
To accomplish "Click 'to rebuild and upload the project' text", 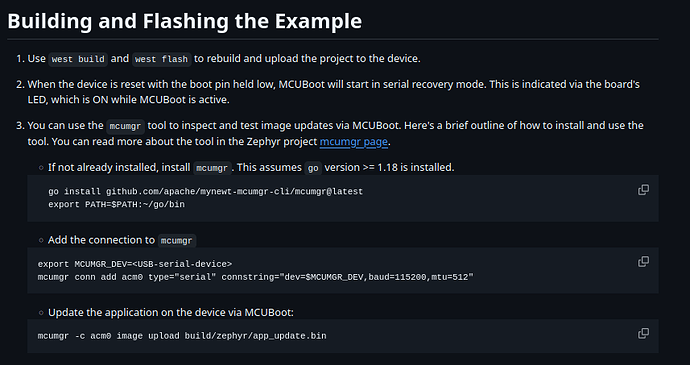I will [307, 59].
